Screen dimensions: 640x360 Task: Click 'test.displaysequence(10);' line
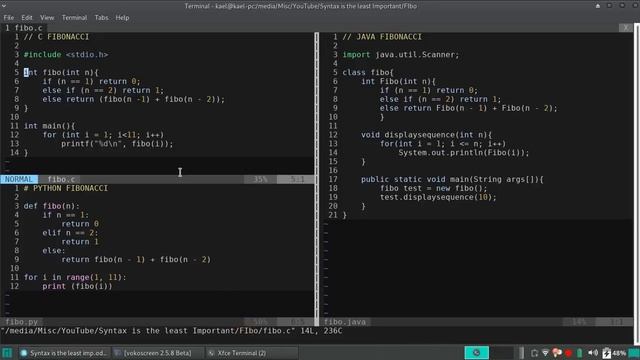438,197
